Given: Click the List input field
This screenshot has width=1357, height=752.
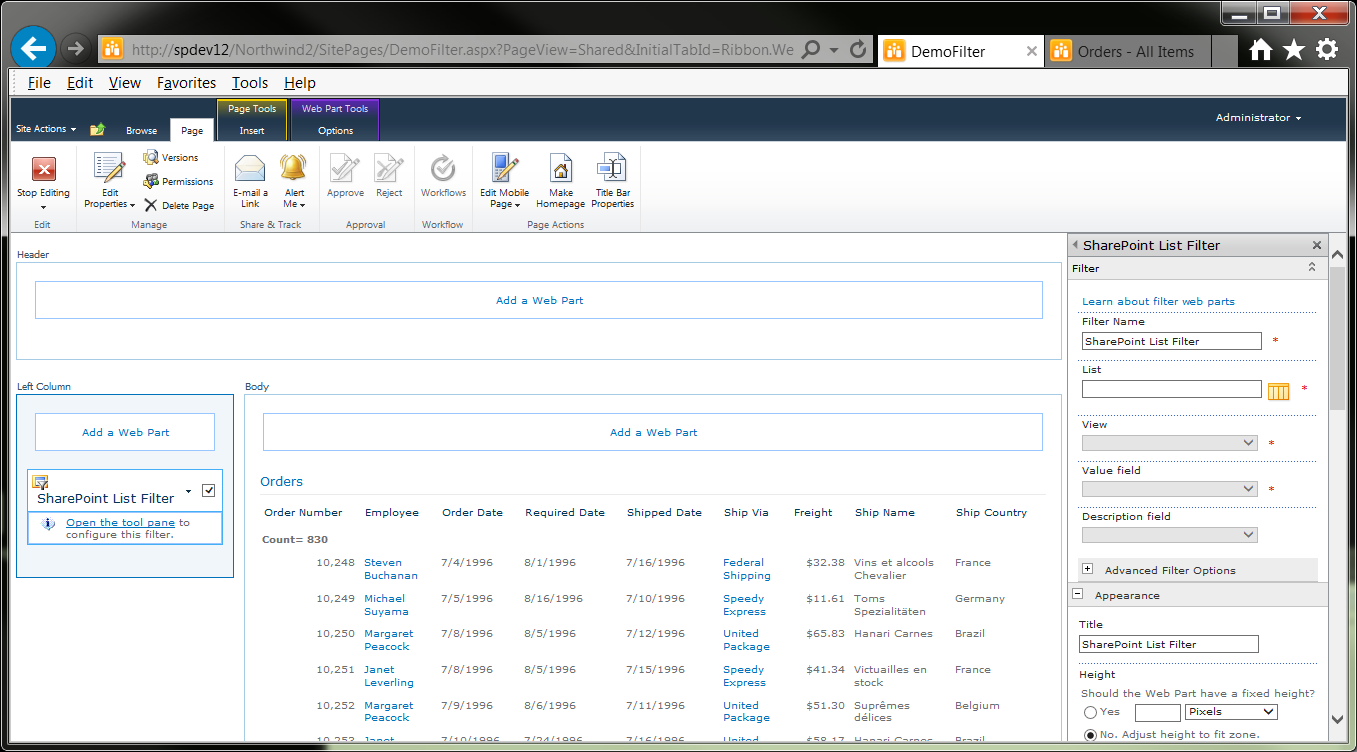Looking at the screenshot, I should (x=1172, y=389).
